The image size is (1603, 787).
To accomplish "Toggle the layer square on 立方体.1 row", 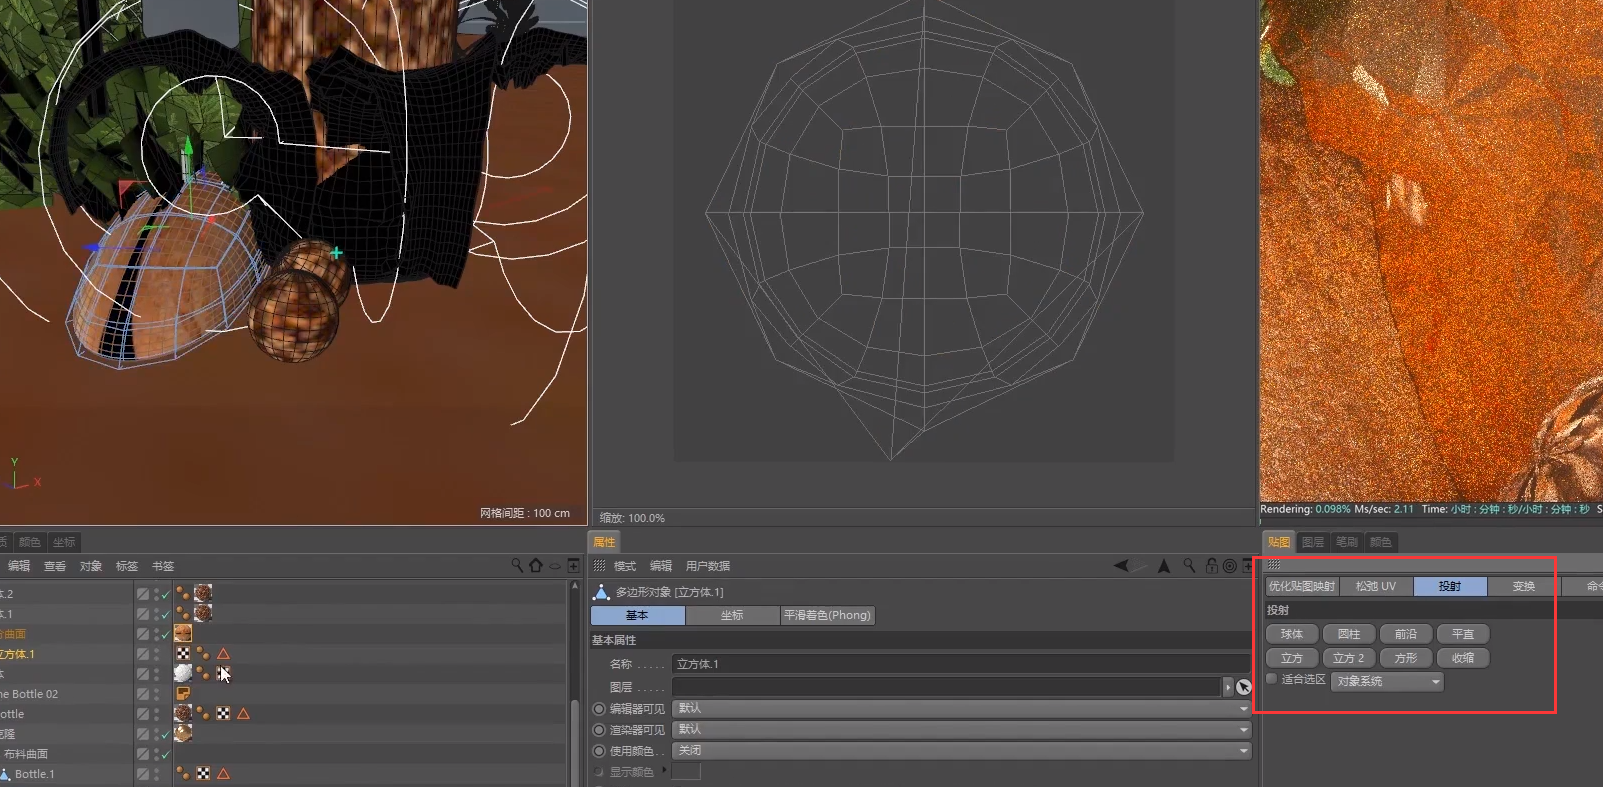I will point(143,654).
